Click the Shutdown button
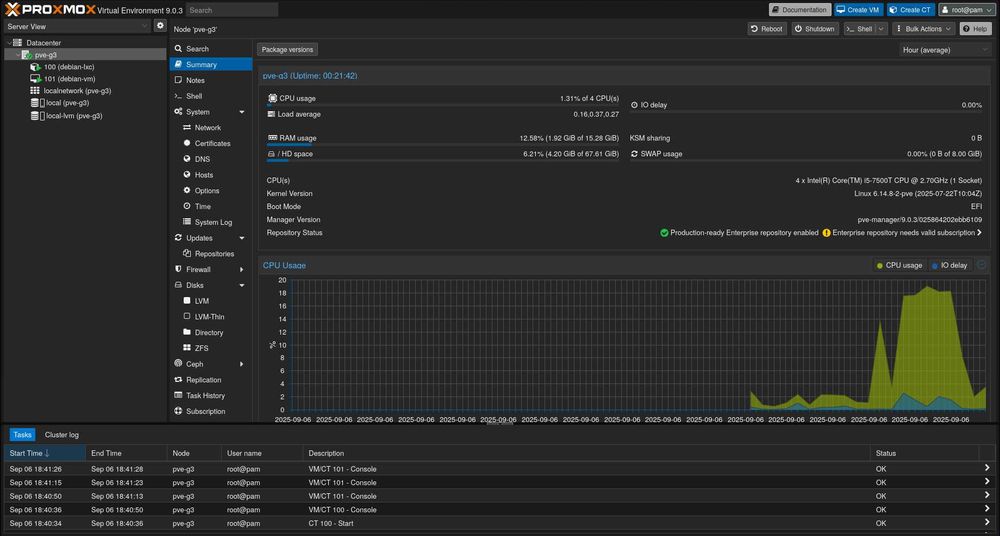The height and width of the screenshot is (536, 1000). [x=815, y=29]
